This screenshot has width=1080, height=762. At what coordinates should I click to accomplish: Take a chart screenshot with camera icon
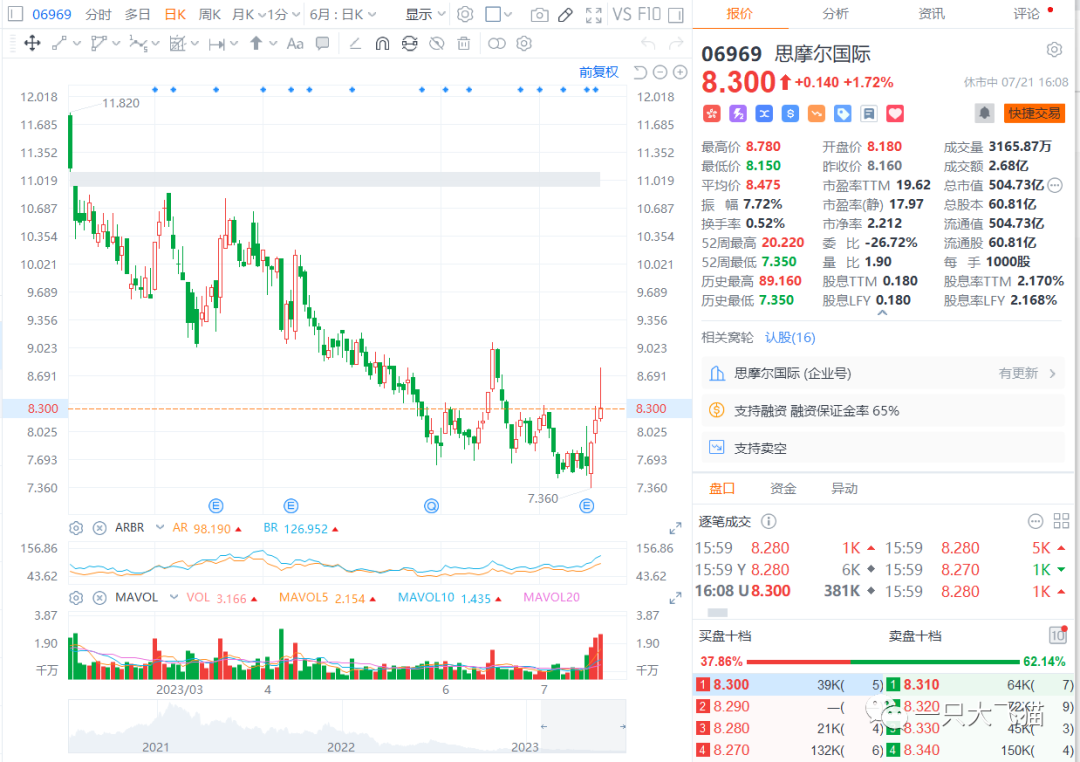[x=540, y=14]
